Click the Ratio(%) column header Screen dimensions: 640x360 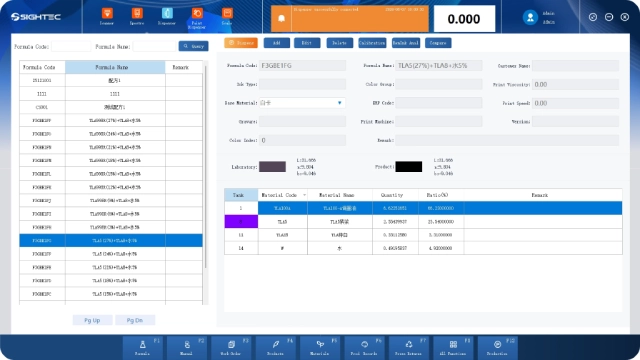tap(441, 195)
